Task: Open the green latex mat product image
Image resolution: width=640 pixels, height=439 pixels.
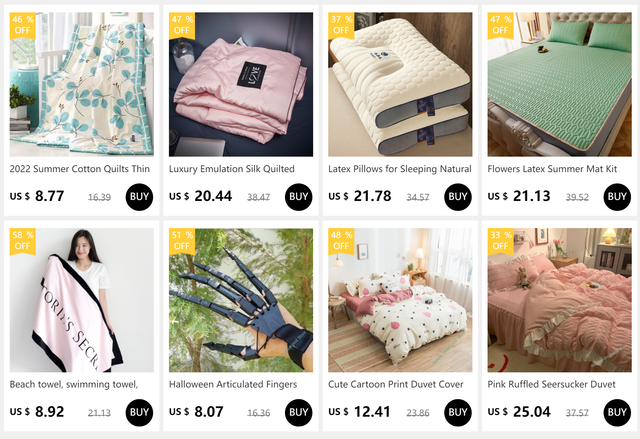Action: coord(559,84)
